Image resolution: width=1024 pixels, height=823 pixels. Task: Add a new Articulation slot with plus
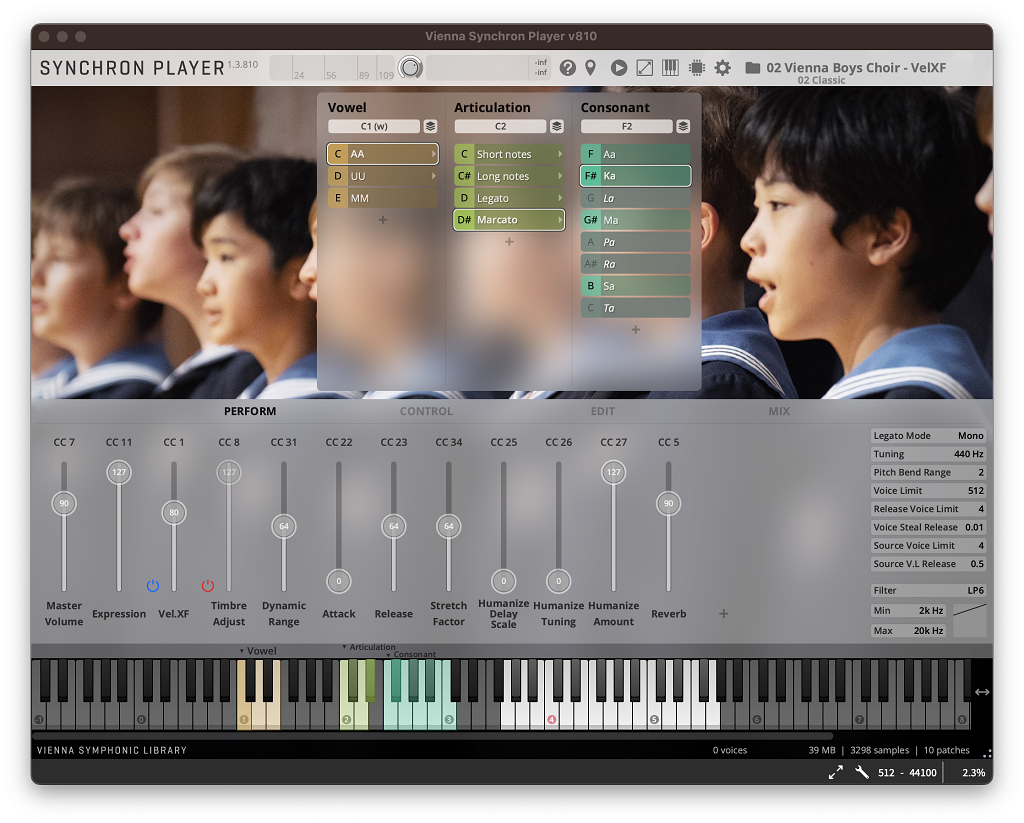tap(509, 242)
